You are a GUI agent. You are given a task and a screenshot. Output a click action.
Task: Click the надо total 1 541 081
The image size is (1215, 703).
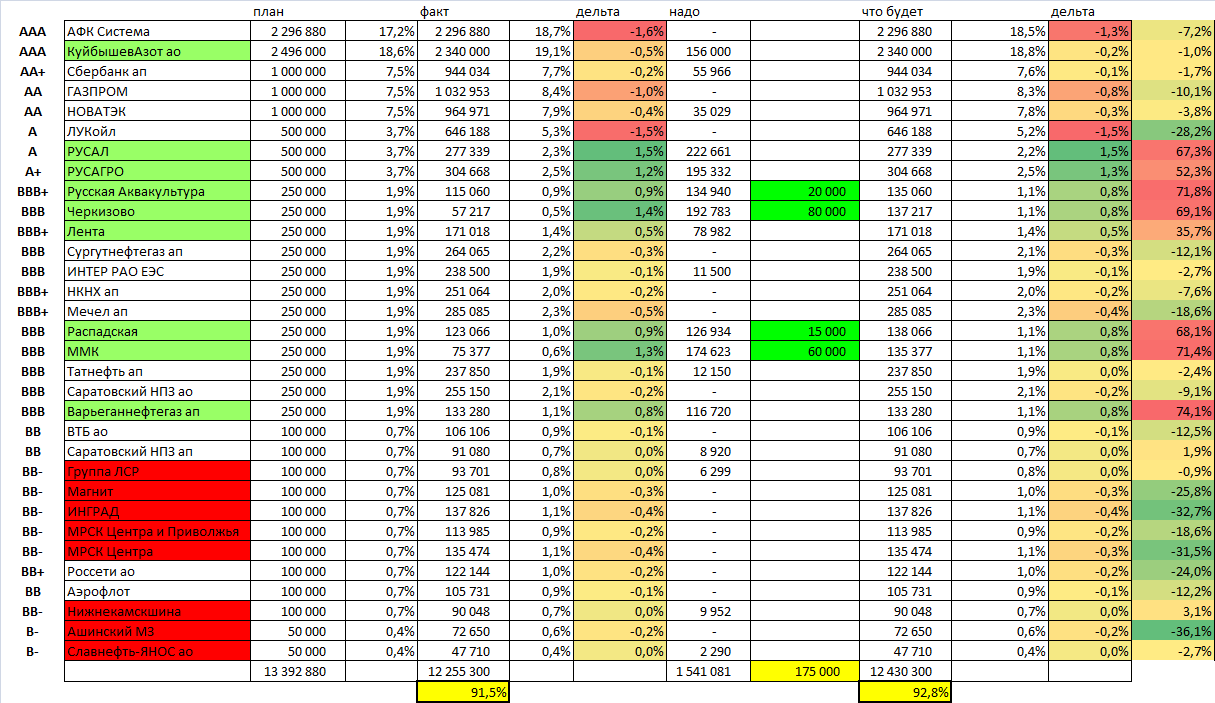[x=708, y=671]
